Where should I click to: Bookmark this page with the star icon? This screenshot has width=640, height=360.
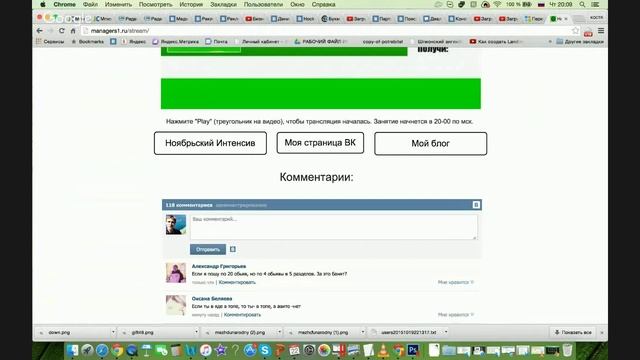[x=575, y=31]
